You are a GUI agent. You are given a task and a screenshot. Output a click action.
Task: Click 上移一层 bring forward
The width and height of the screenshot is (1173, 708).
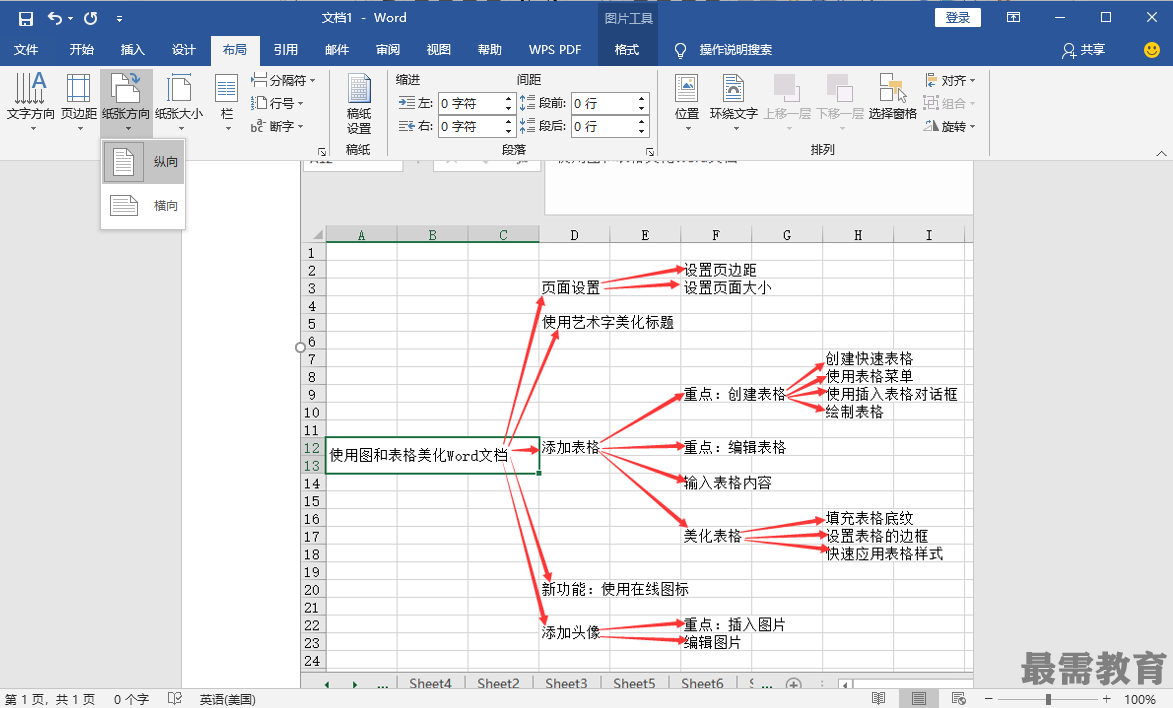tap(787, 103)
